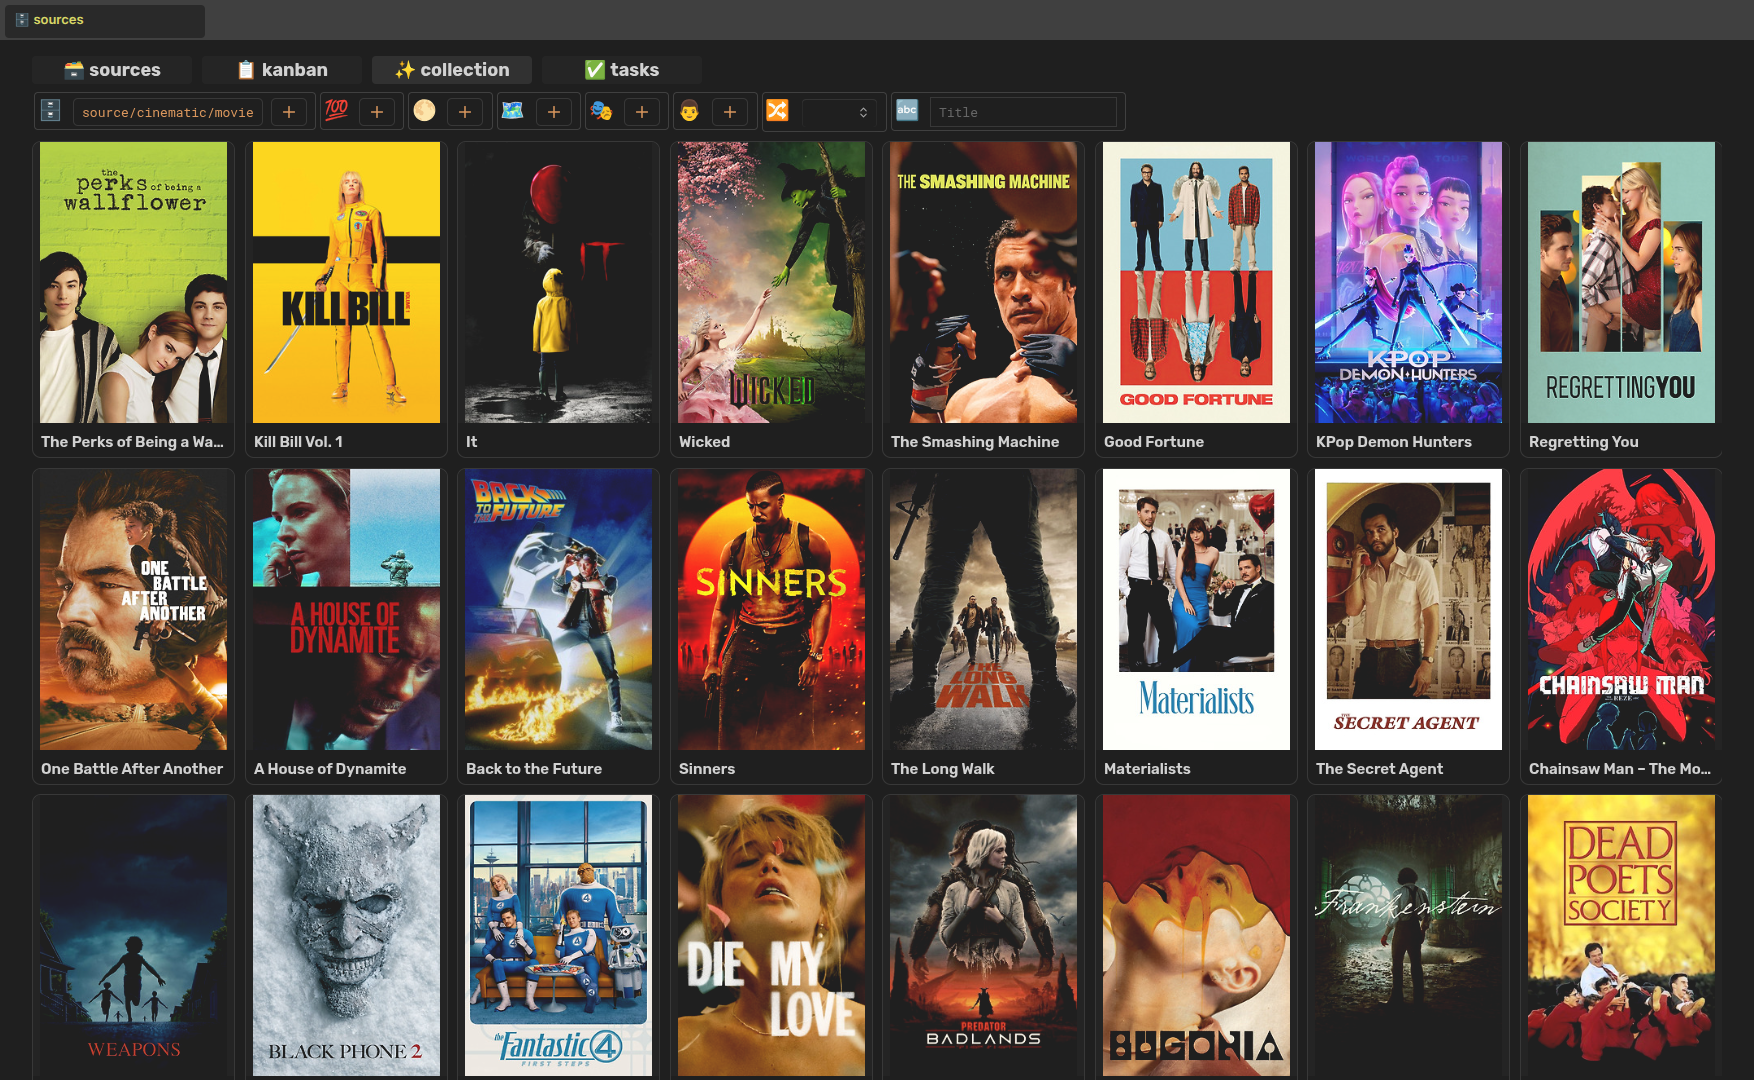This screenshot has width=1754, height=1080.
Task: Add filter with plus next to source/cinematic/movie
Action: 289,112
